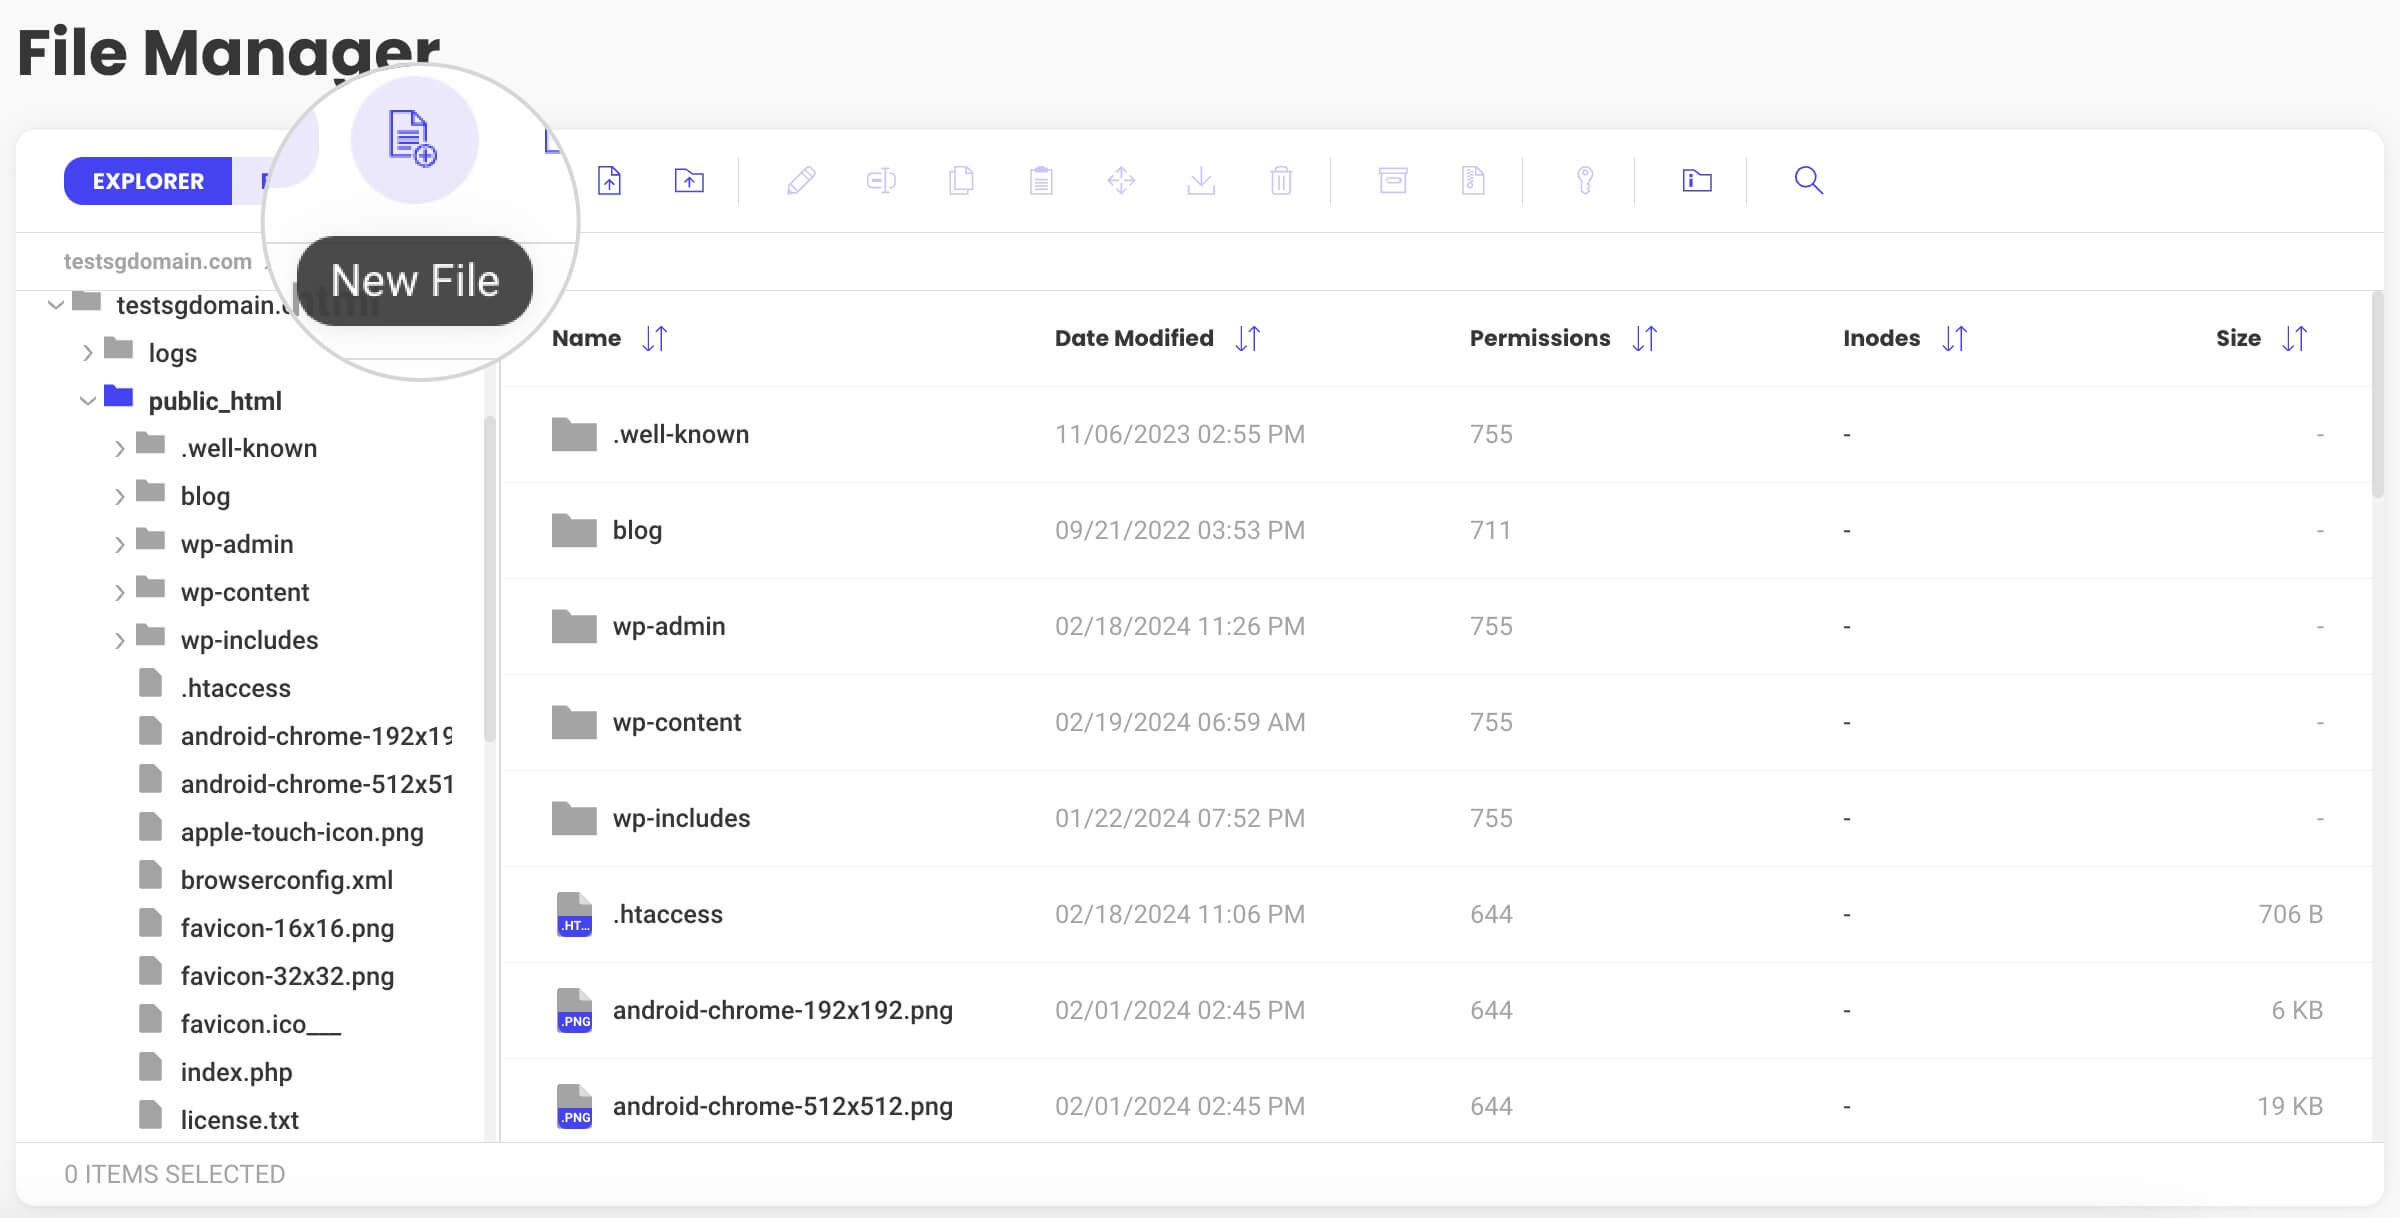
Task: Click the folder tree vertical scrollbar
Action: [x=490, y=579]
